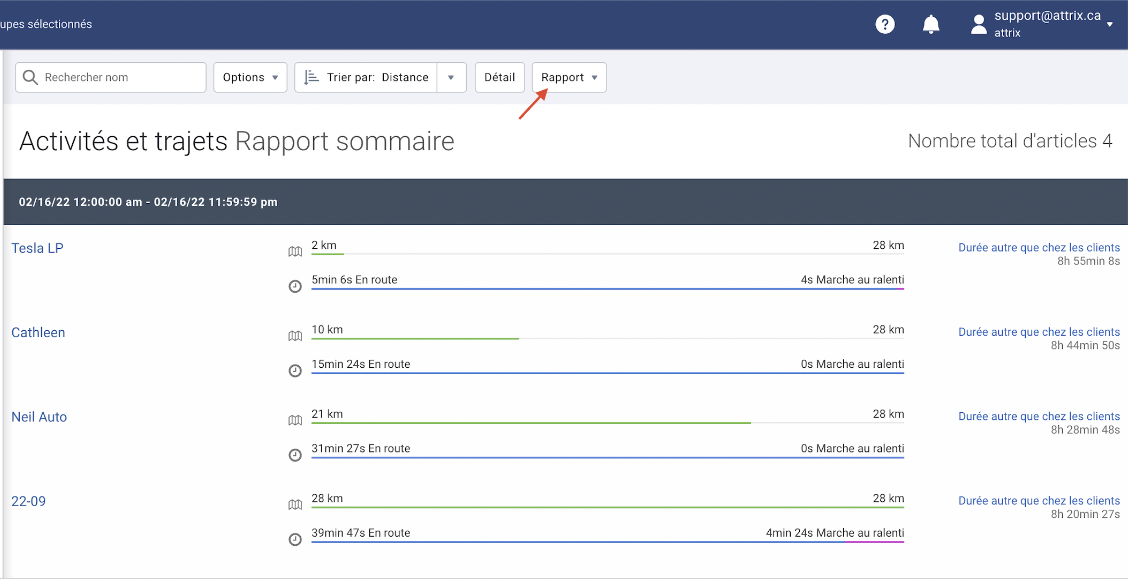Click the sort order icon beside Trier par

[x=310, y=77]
